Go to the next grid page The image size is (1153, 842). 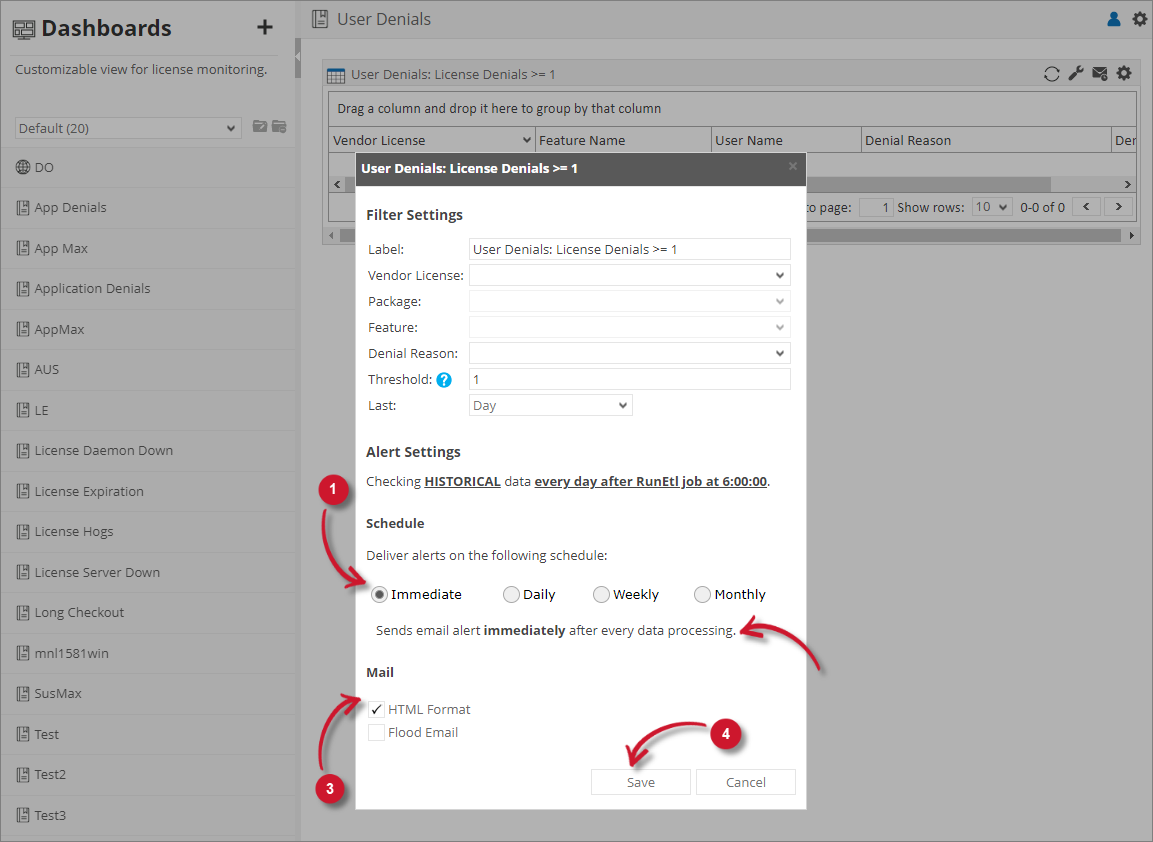click(x=1118, y=207)
